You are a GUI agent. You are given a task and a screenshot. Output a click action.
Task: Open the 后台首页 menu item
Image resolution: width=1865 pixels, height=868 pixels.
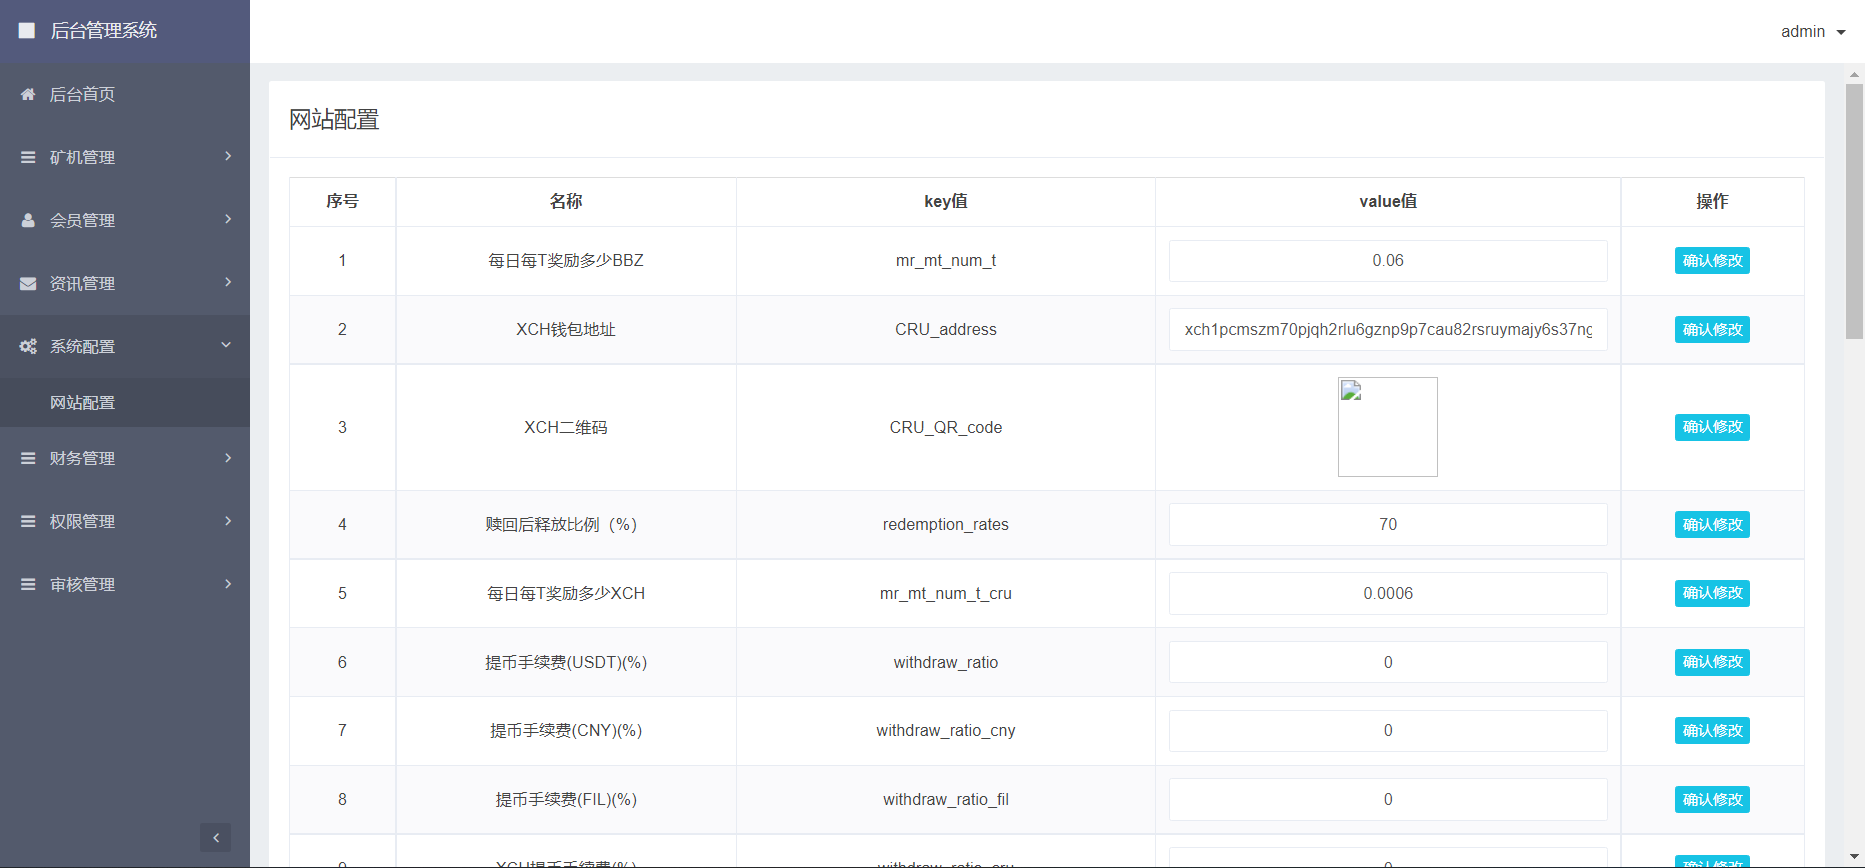click(125, 94)
